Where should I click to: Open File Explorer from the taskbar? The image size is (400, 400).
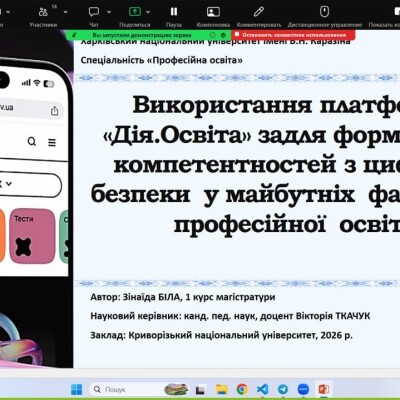221,389
